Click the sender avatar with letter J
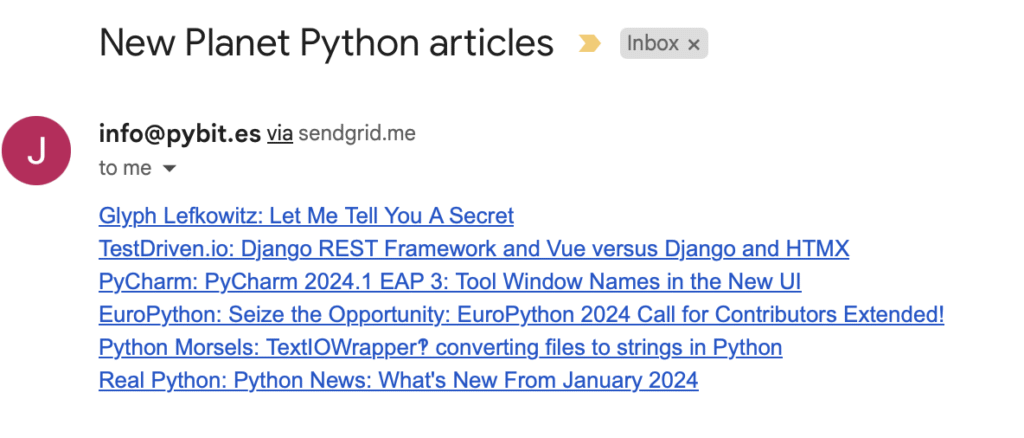This screenshot has width=1024, height=438. point(36,150)
